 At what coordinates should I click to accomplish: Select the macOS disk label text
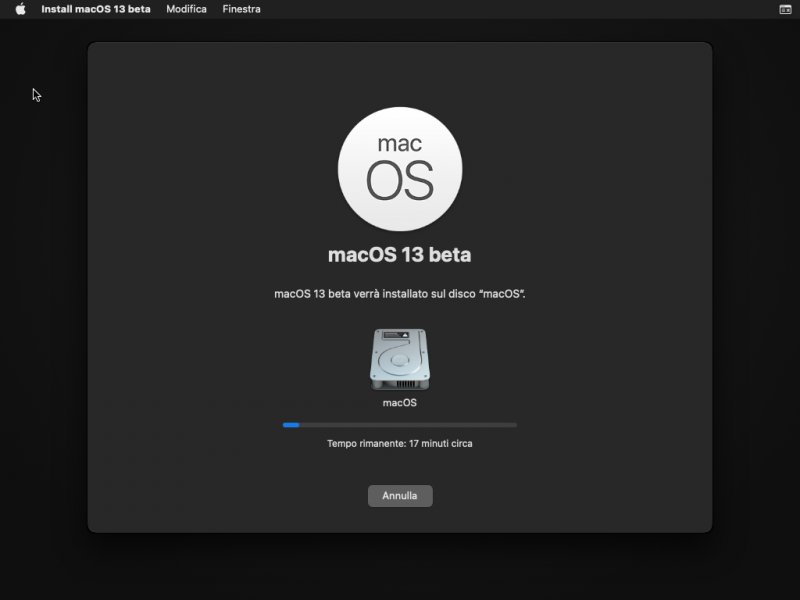tap(400, 401)
